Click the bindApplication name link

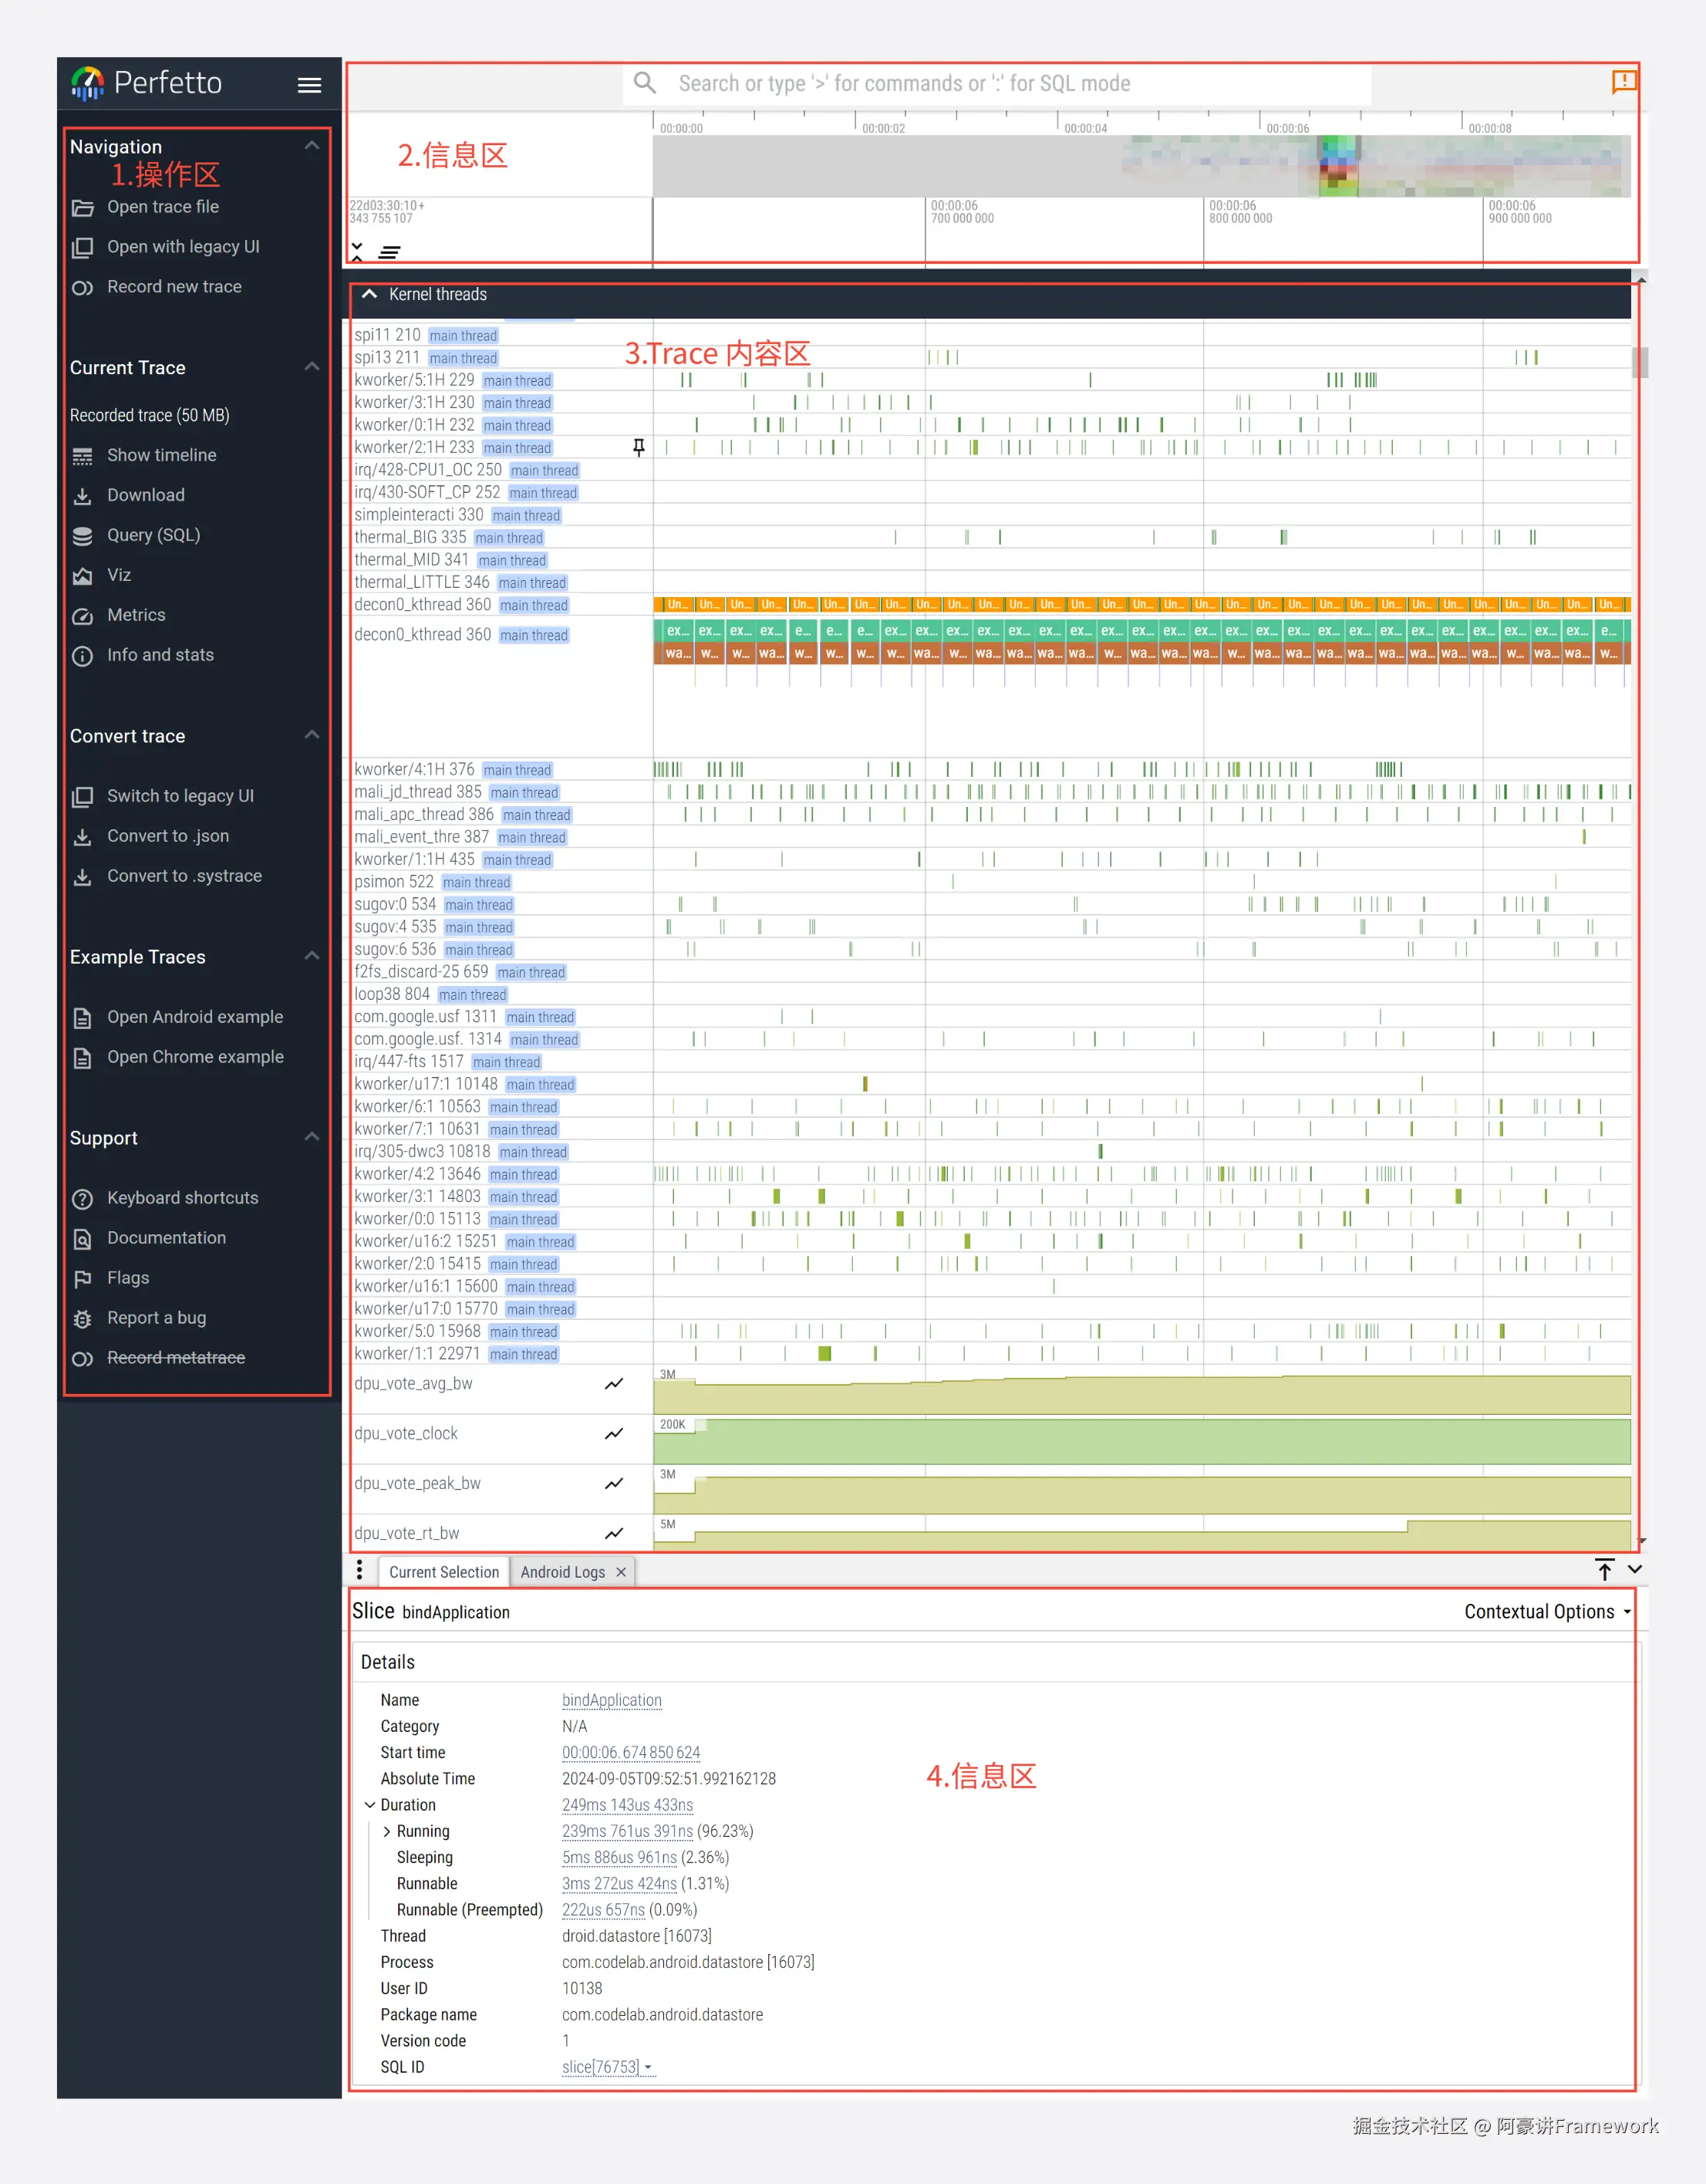[611, 1700]
